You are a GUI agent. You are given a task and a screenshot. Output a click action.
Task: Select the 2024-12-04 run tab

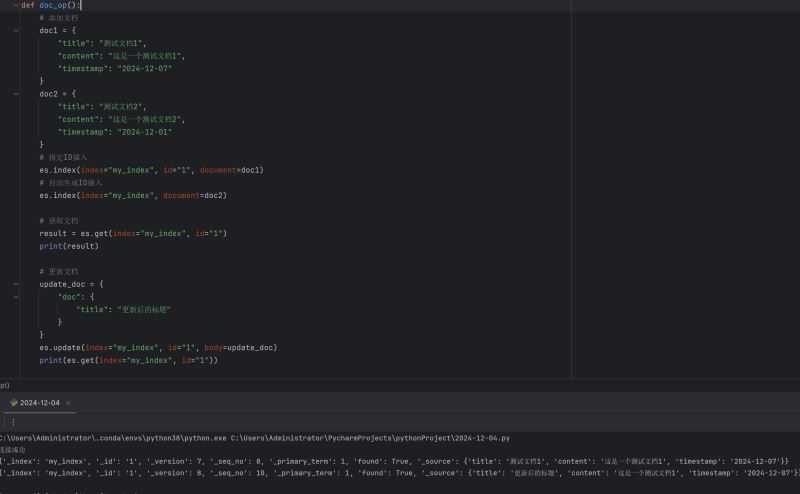tap(39, 403)
